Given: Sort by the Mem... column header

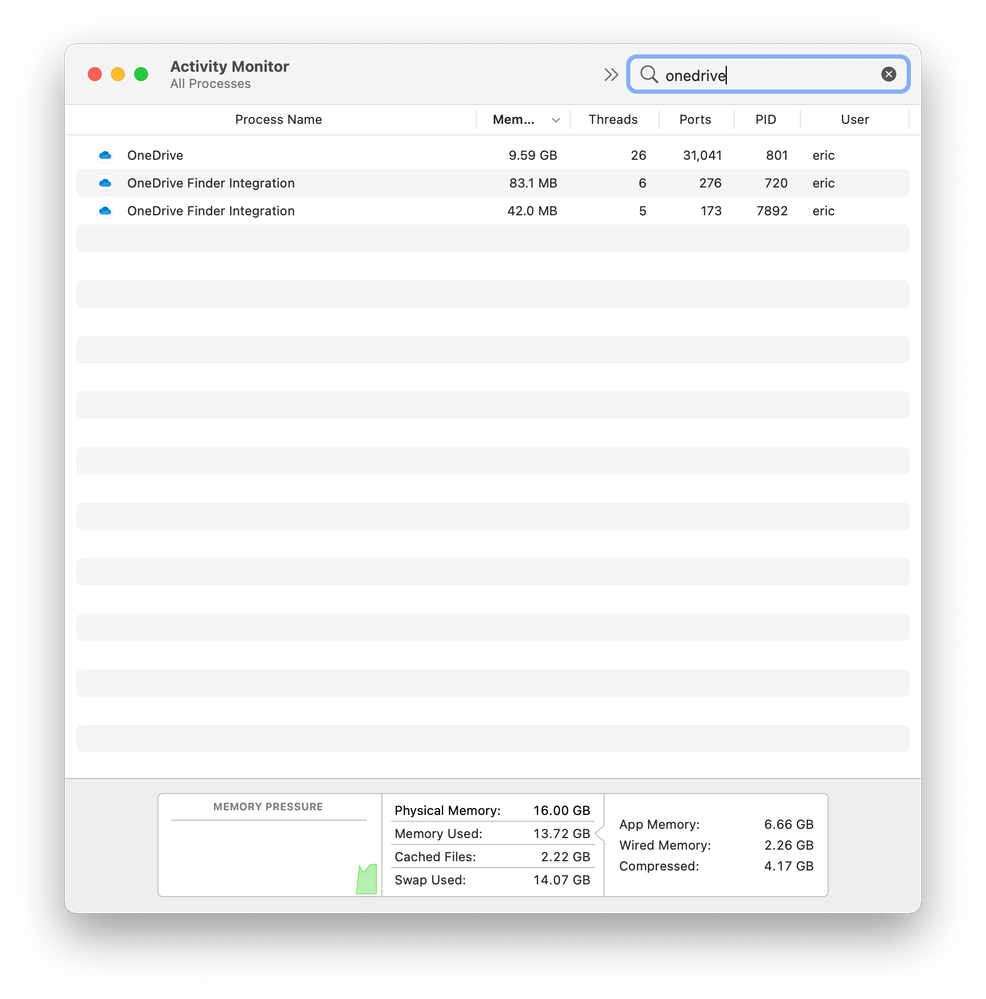Looking at the screenshot, I should point(513,120).
